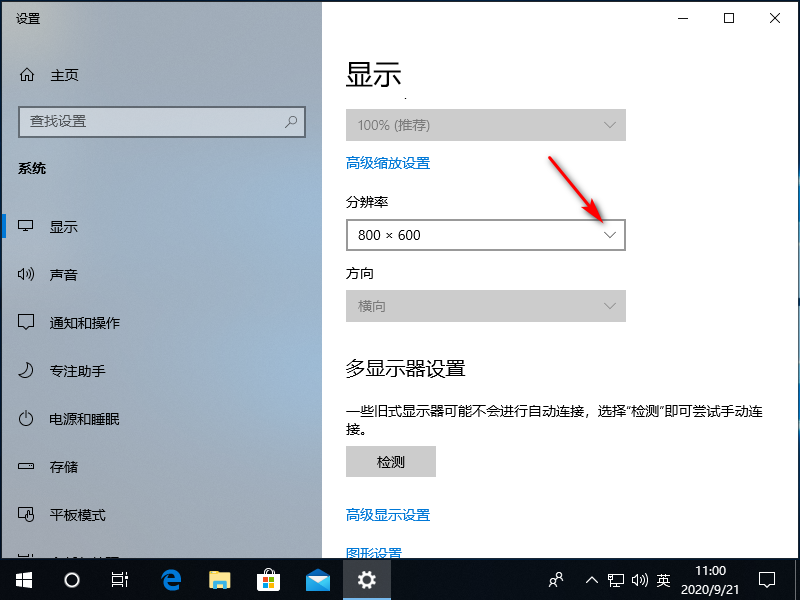This screenshot has height=600, width=800.
Task: Open 电源和睡眠 settings
Action: [x=75, y=419]
